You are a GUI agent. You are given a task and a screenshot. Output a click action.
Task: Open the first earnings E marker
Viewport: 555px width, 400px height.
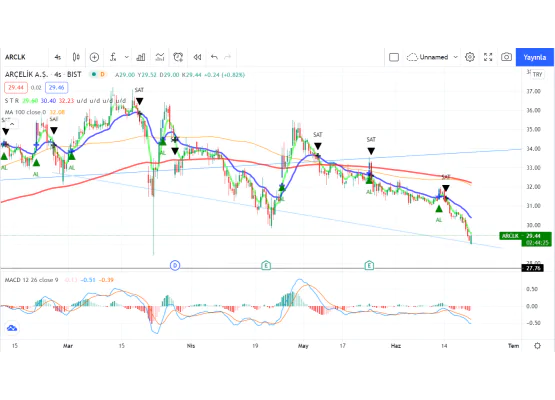coord(266,265)
